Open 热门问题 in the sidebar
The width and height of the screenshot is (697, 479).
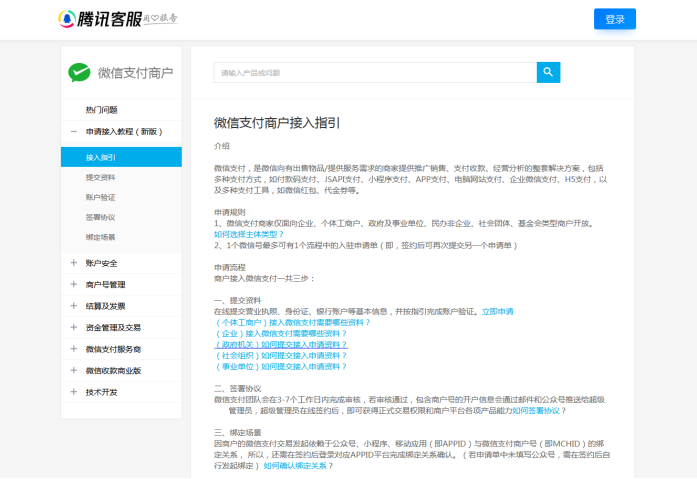(102, 110)
